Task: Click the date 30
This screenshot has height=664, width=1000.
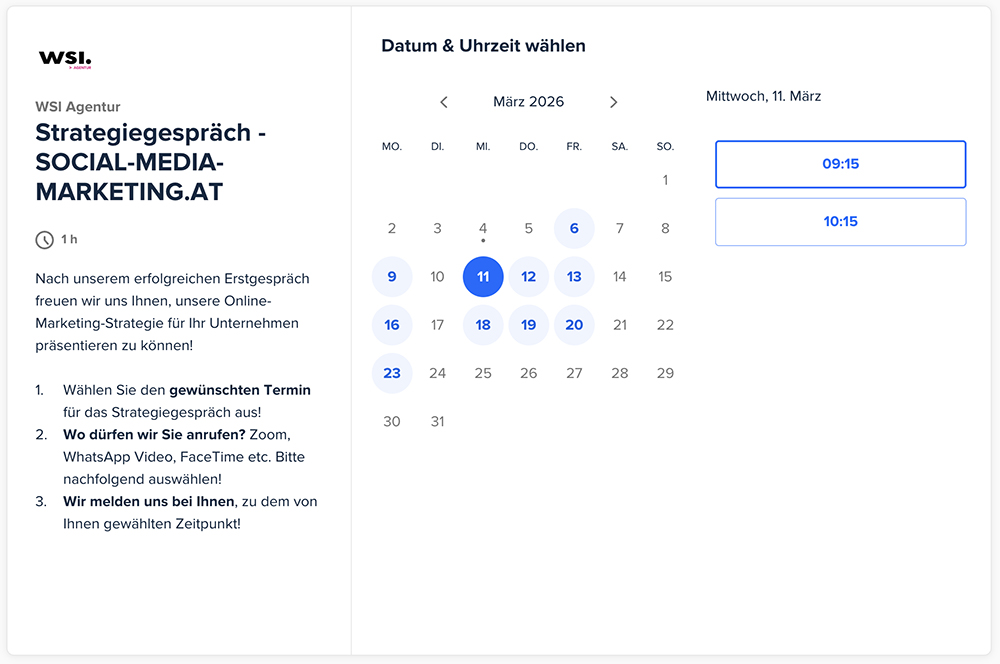Action: click(392, 422)
